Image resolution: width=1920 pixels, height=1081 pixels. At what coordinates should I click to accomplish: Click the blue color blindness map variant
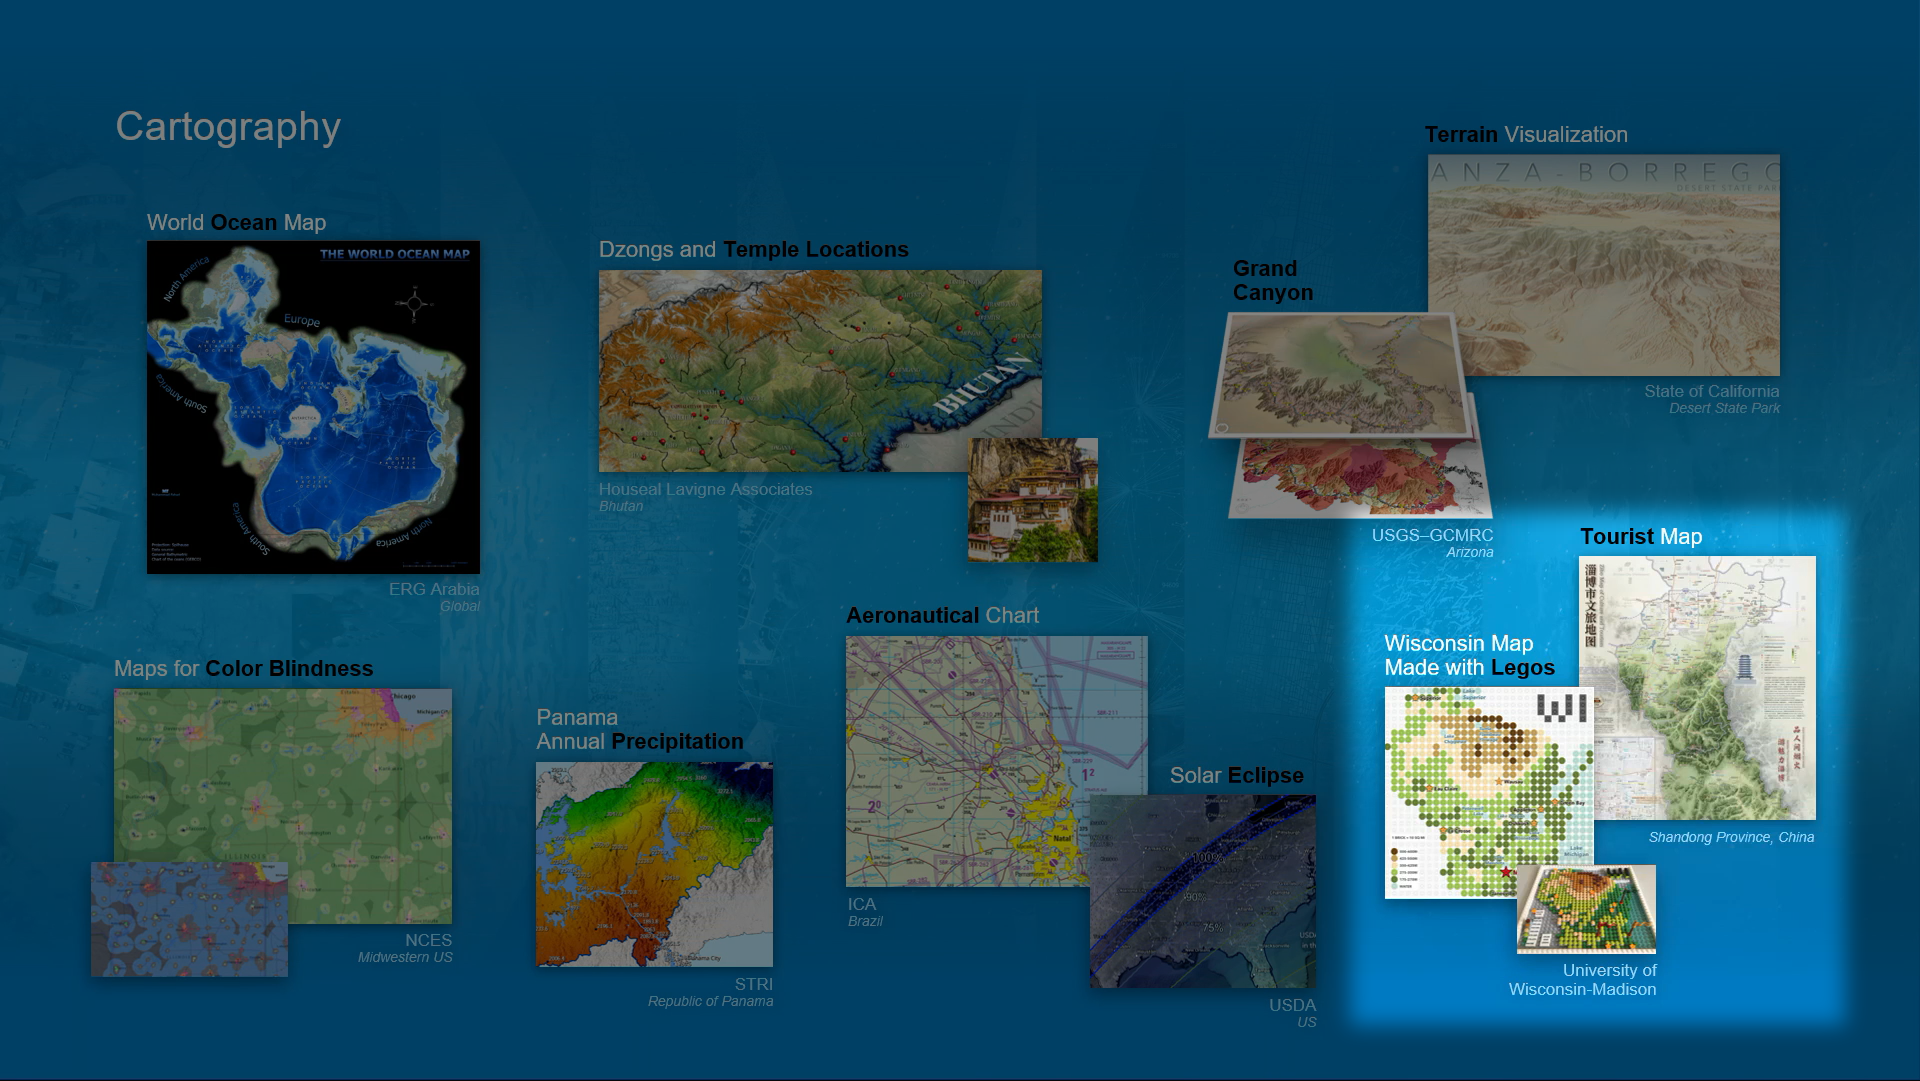[x=189, y=920]
